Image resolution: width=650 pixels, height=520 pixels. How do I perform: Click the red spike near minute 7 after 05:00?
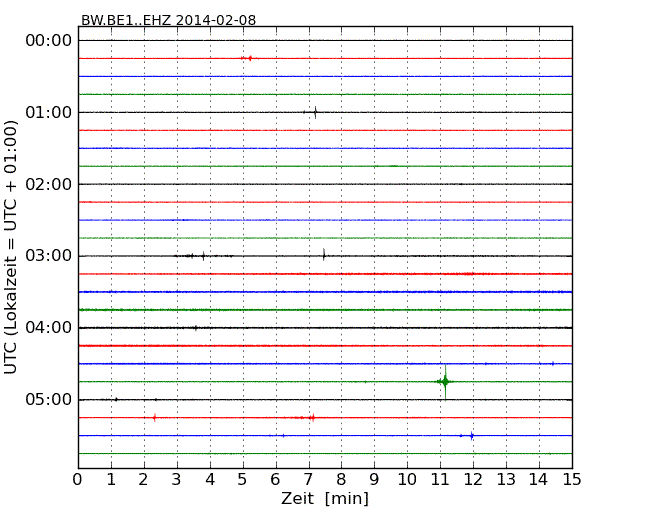tap(312, 418)
